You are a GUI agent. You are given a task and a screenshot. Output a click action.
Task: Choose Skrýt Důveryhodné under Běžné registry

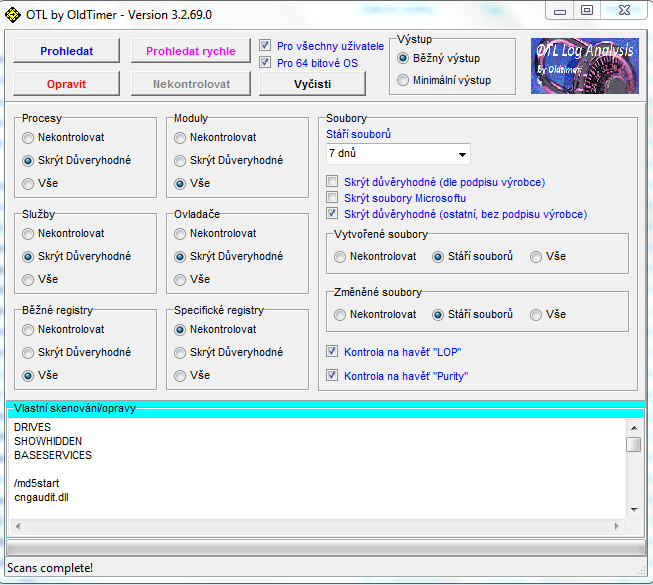29,352
